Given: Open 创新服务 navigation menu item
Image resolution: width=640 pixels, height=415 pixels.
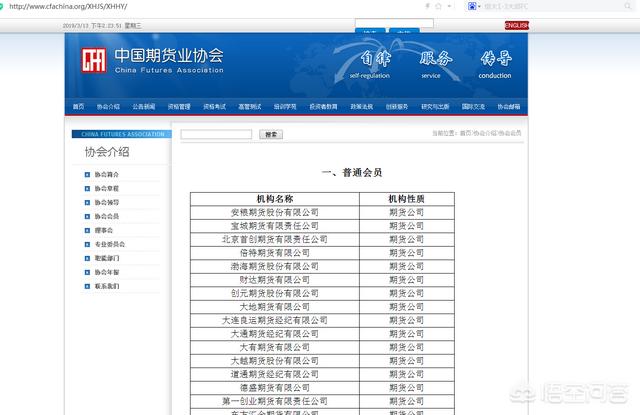Looking at the screenshot, I should [397, 107].
